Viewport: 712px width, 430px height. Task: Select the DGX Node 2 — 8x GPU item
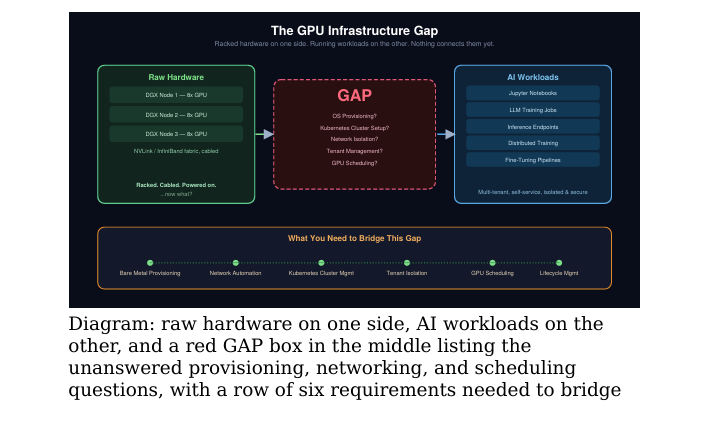[176, 115]
